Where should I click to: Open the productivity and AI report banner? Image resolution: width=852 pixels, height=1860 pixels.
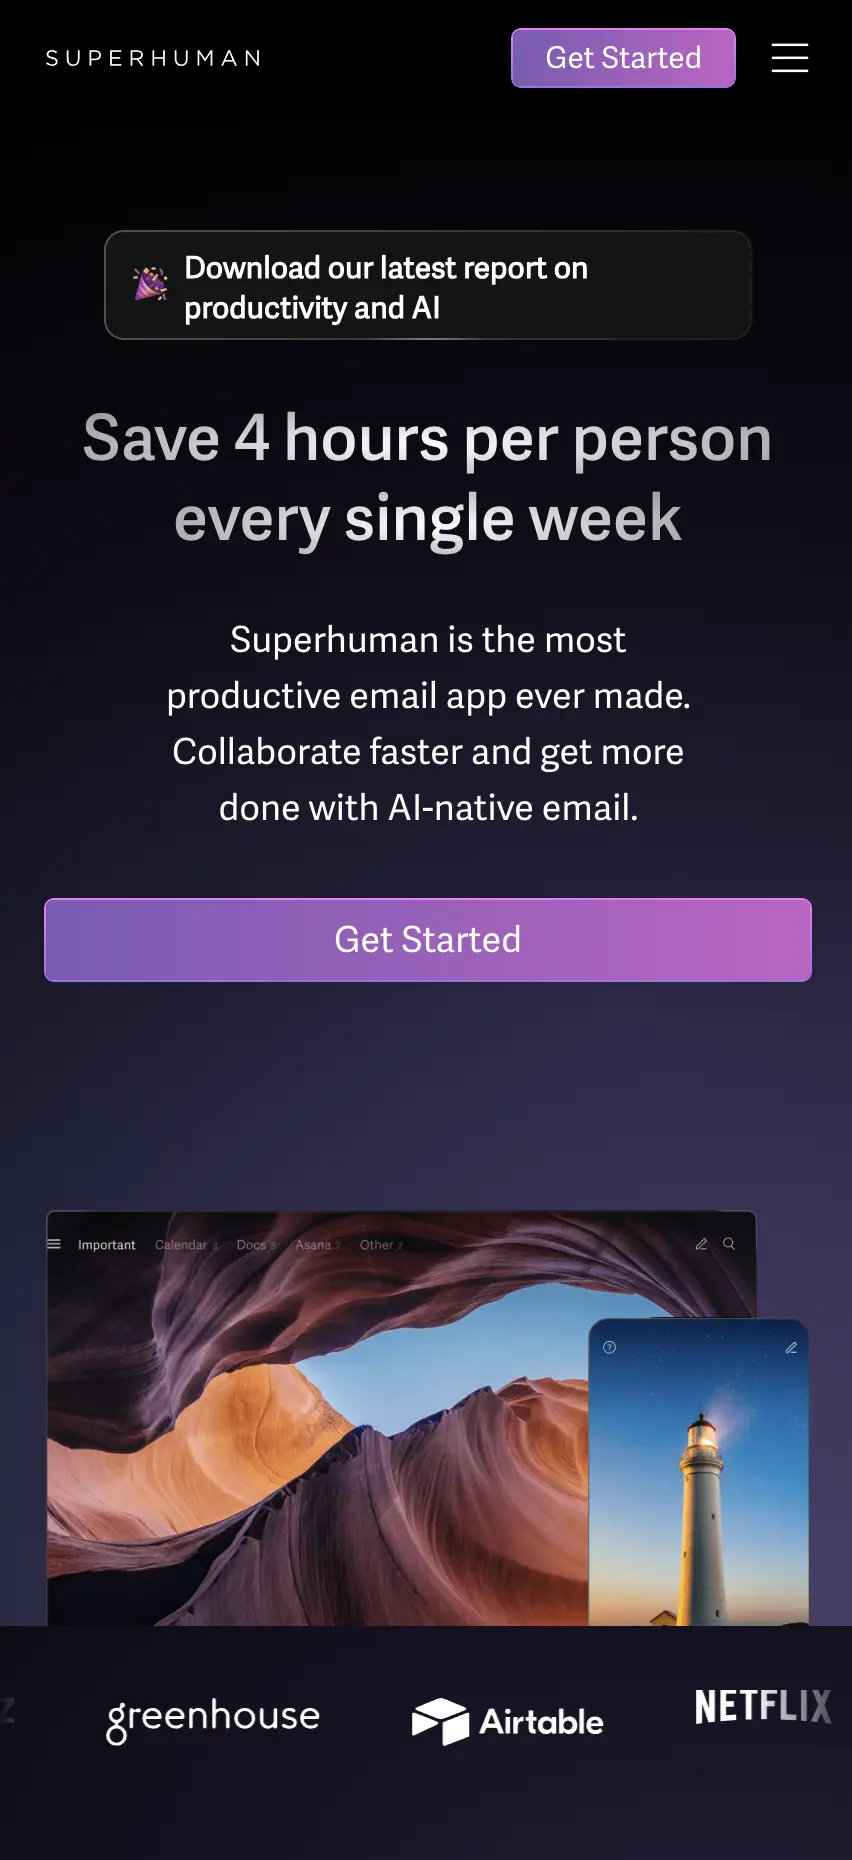pos(428,285)
